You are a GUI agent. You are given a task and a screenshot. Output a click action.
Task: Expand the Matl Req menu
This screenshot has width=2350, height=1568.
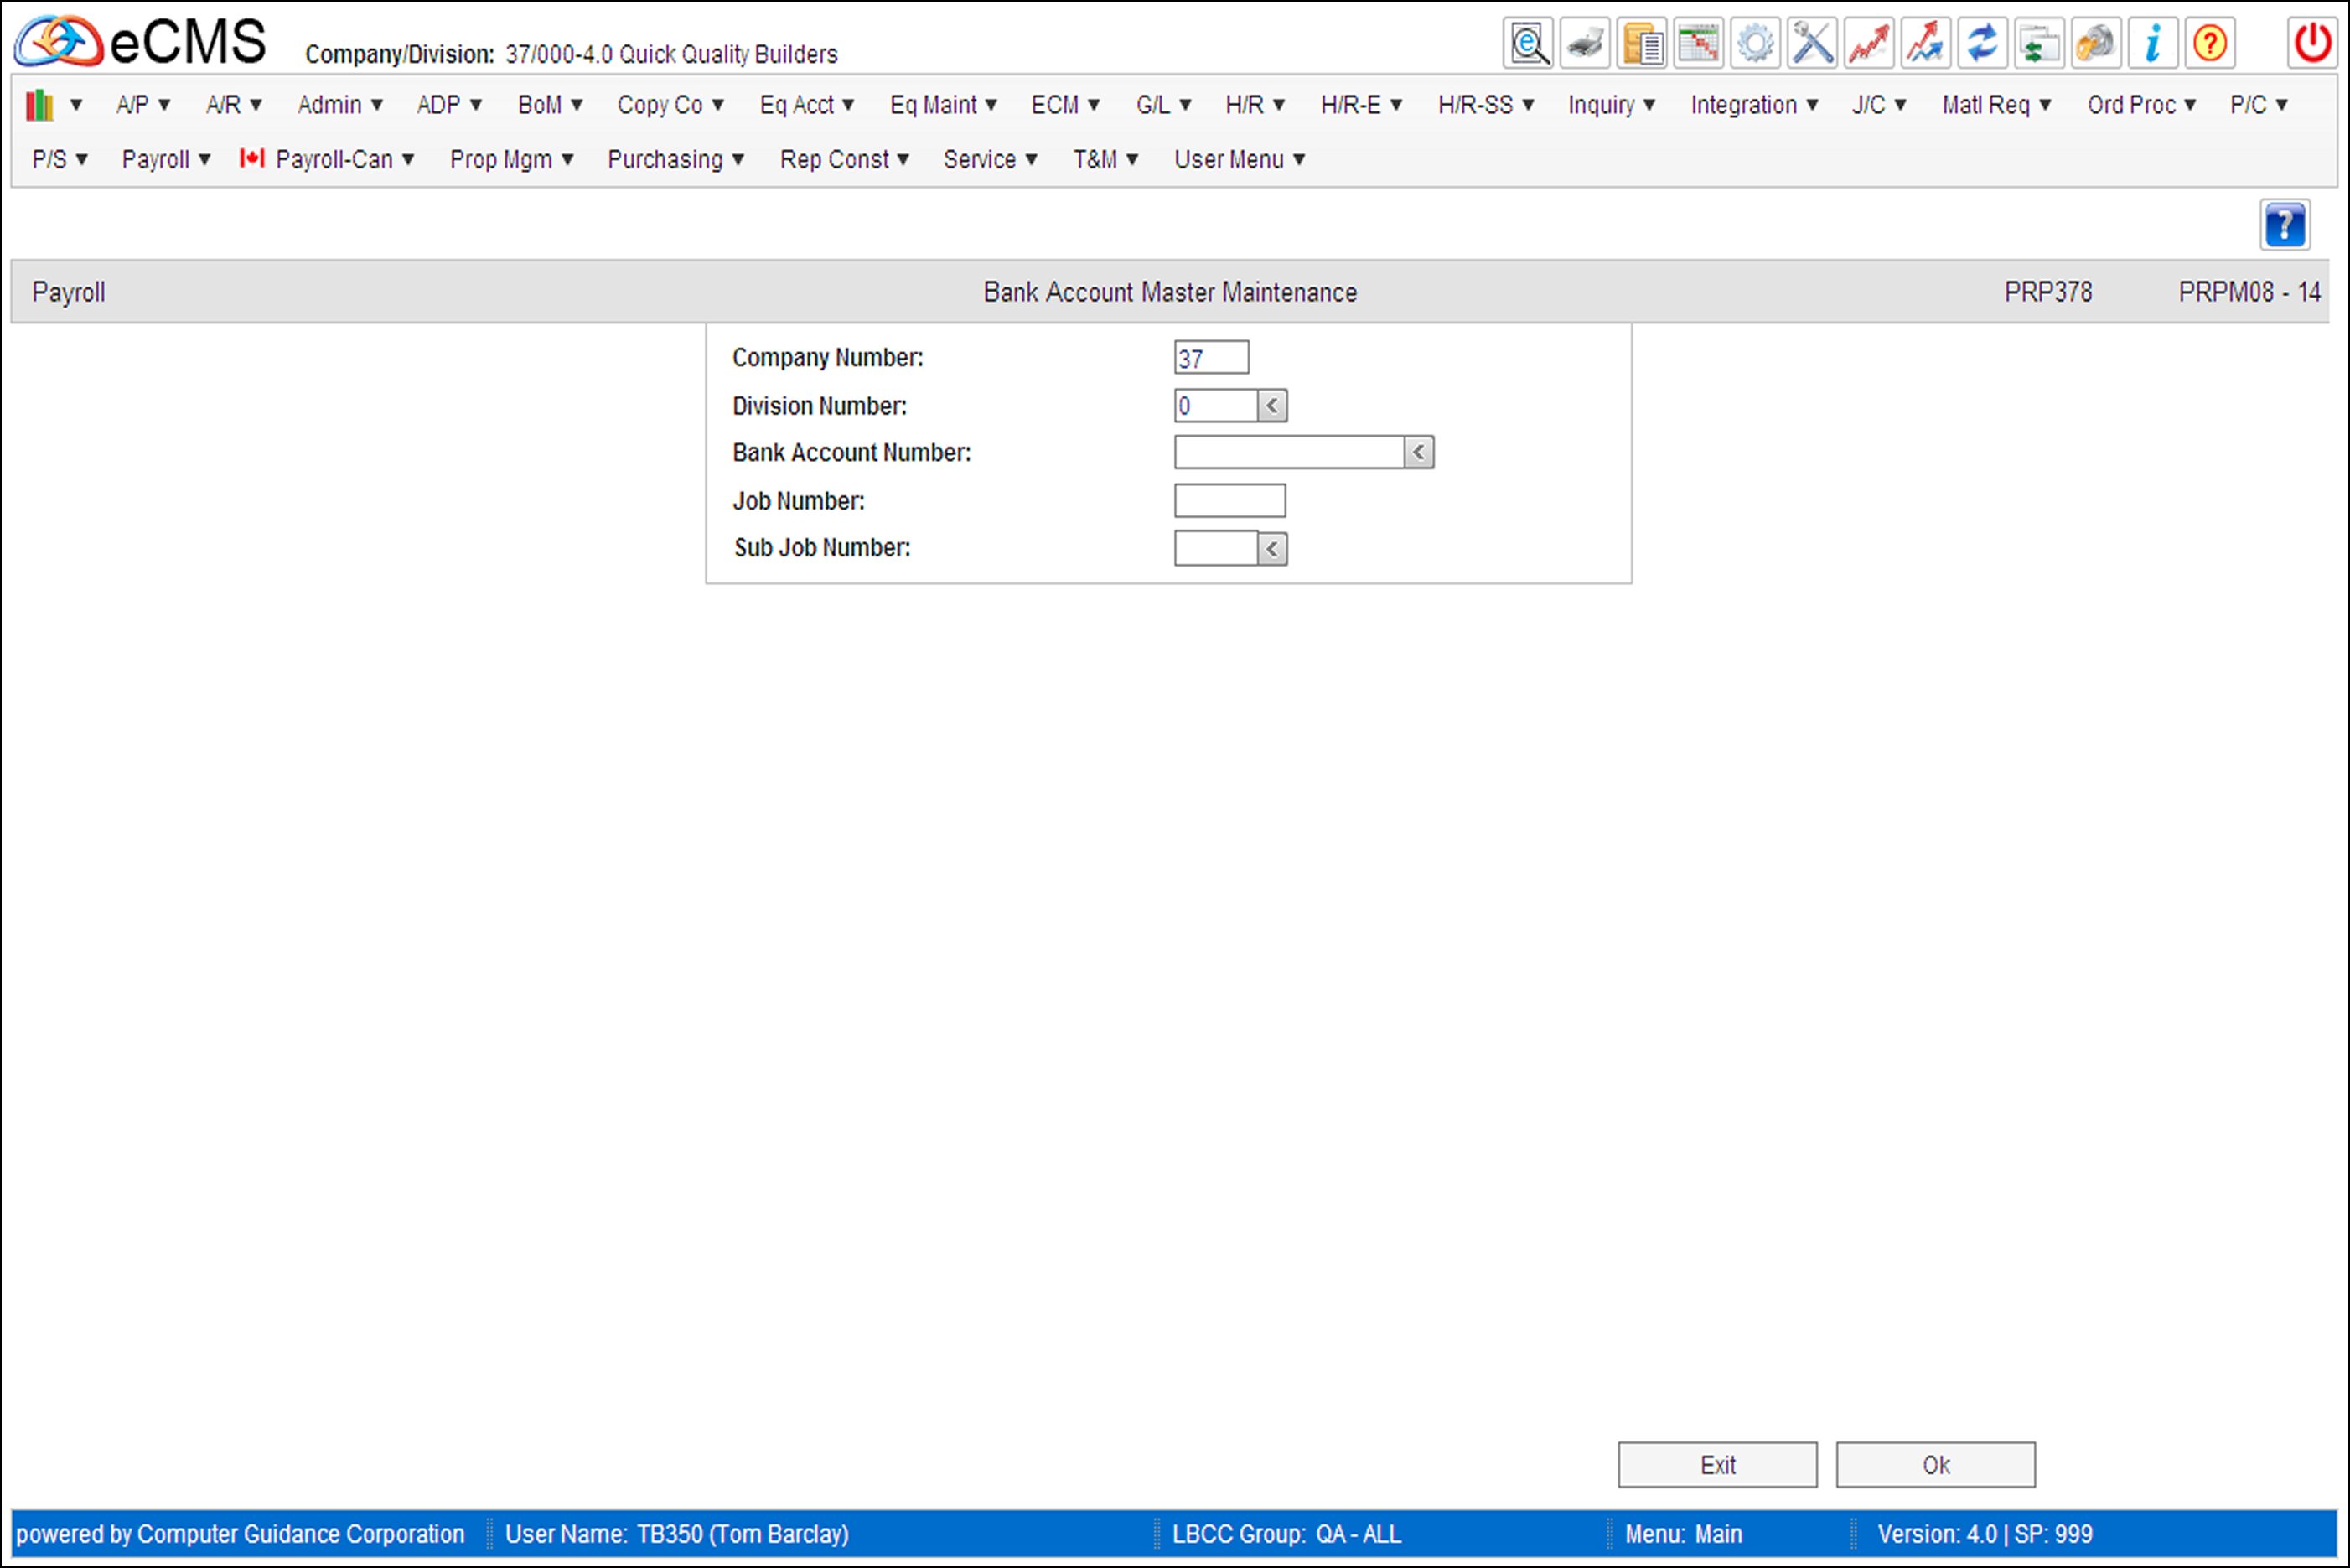point(1996,104)
